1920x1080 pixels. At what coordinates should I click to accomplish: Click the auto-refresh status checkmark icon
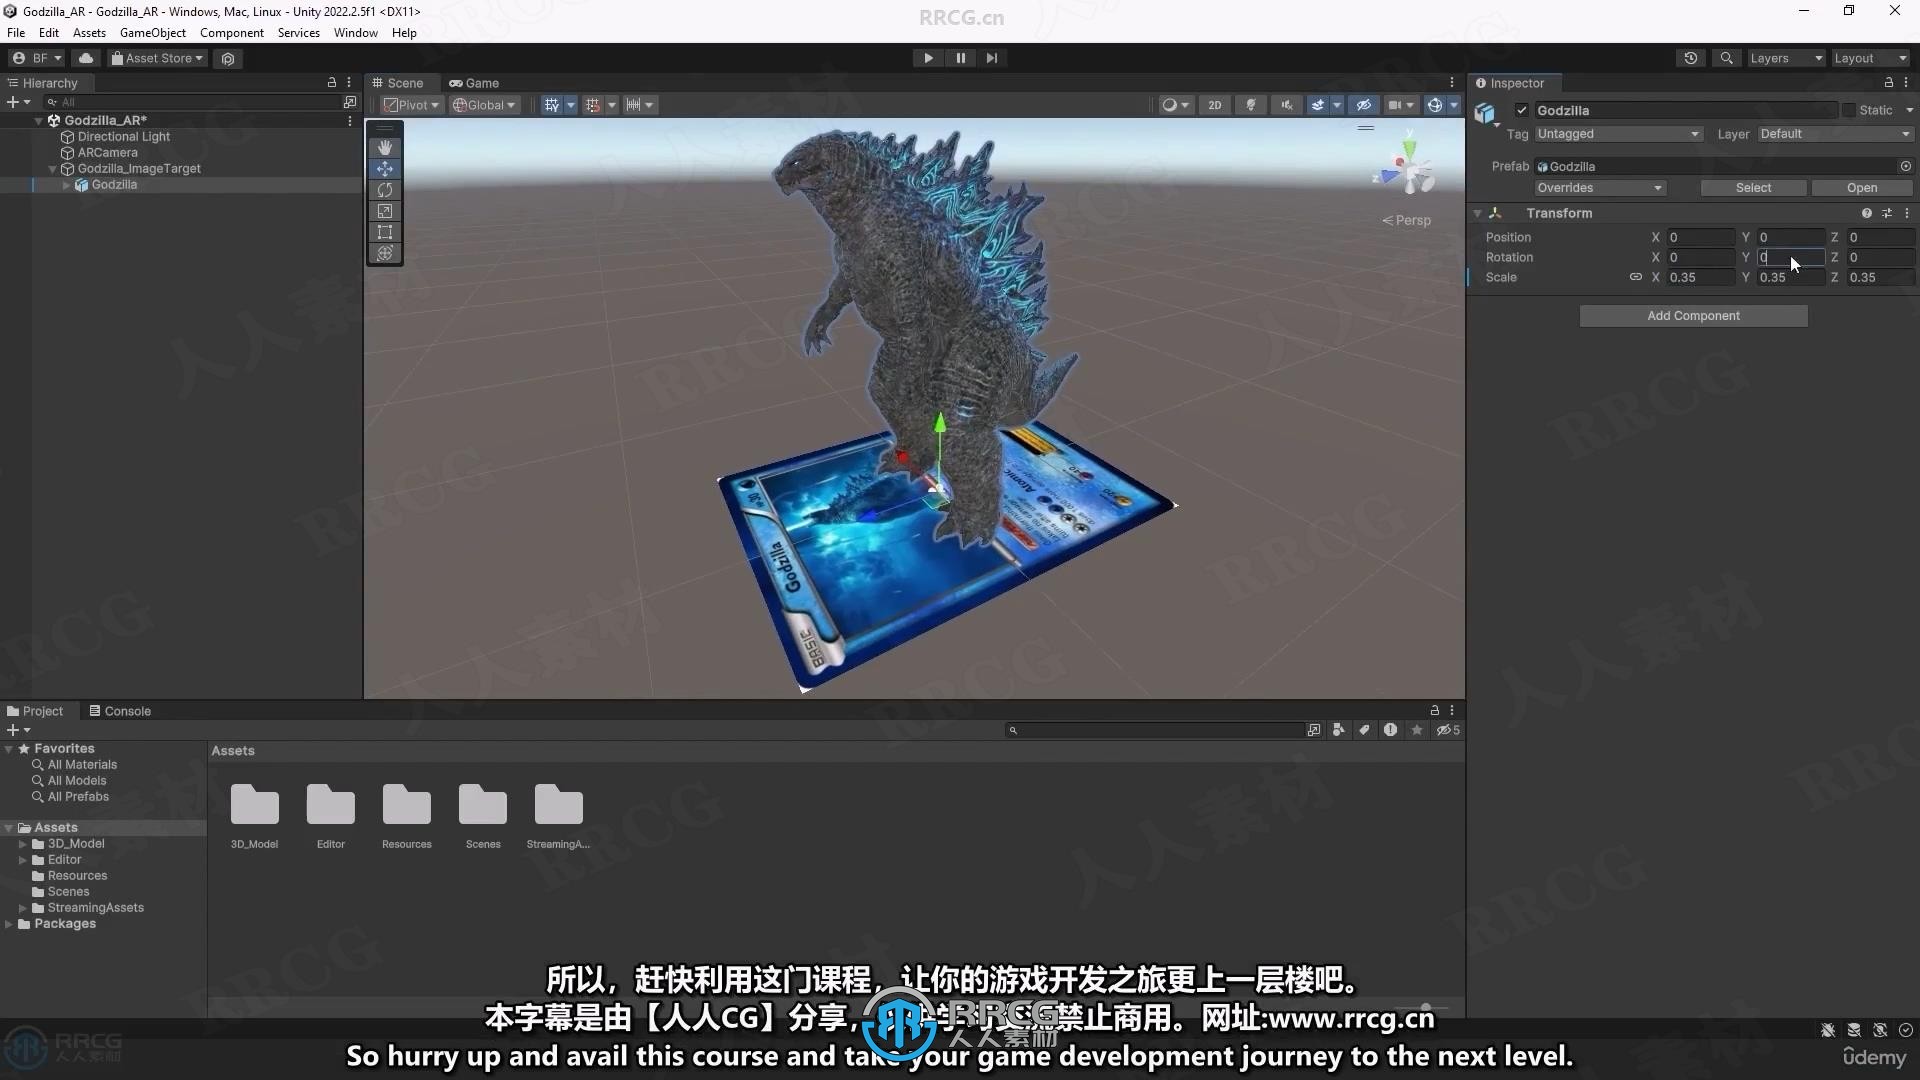point(1906,1030)
